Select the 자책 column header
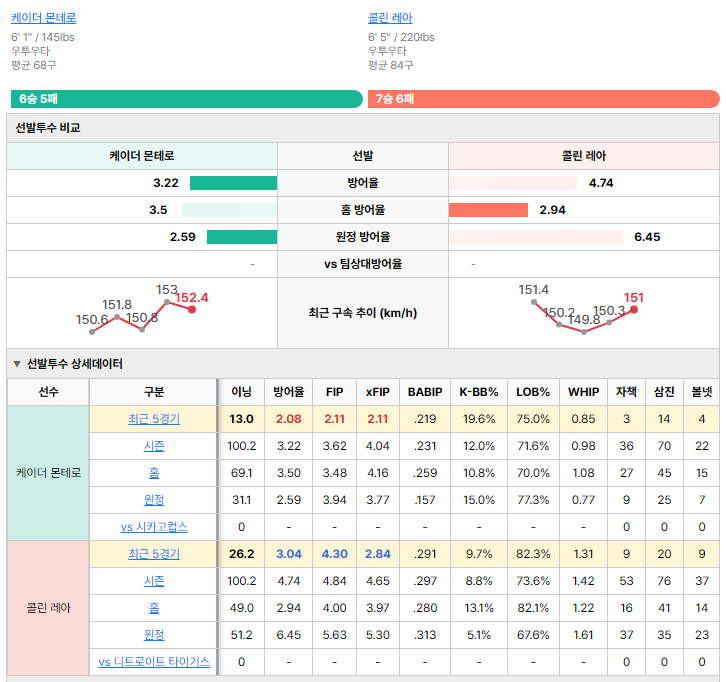726x682 pixels. 626,392
